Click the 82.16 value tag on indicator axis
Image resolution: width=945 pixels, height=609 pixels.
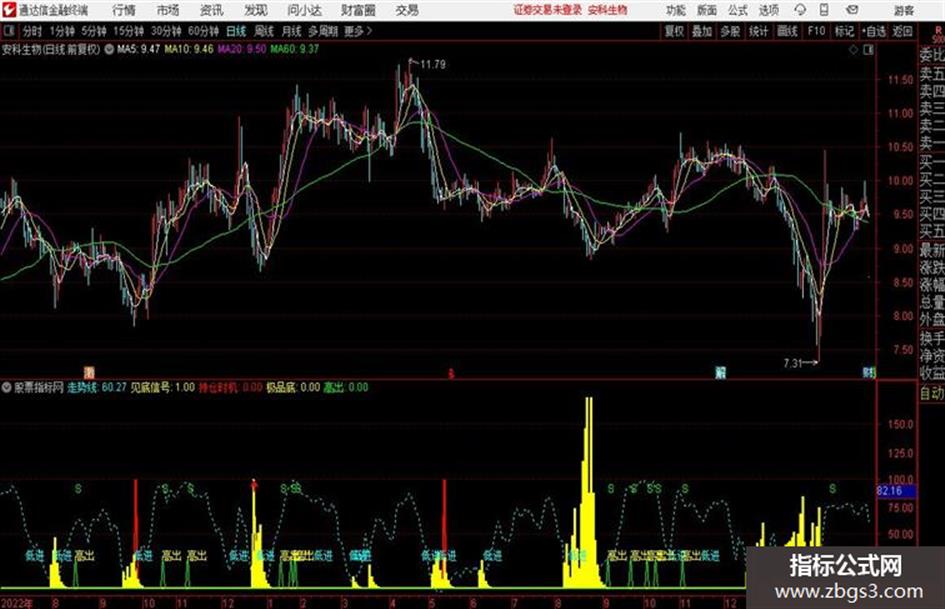(x=896, y=491)
